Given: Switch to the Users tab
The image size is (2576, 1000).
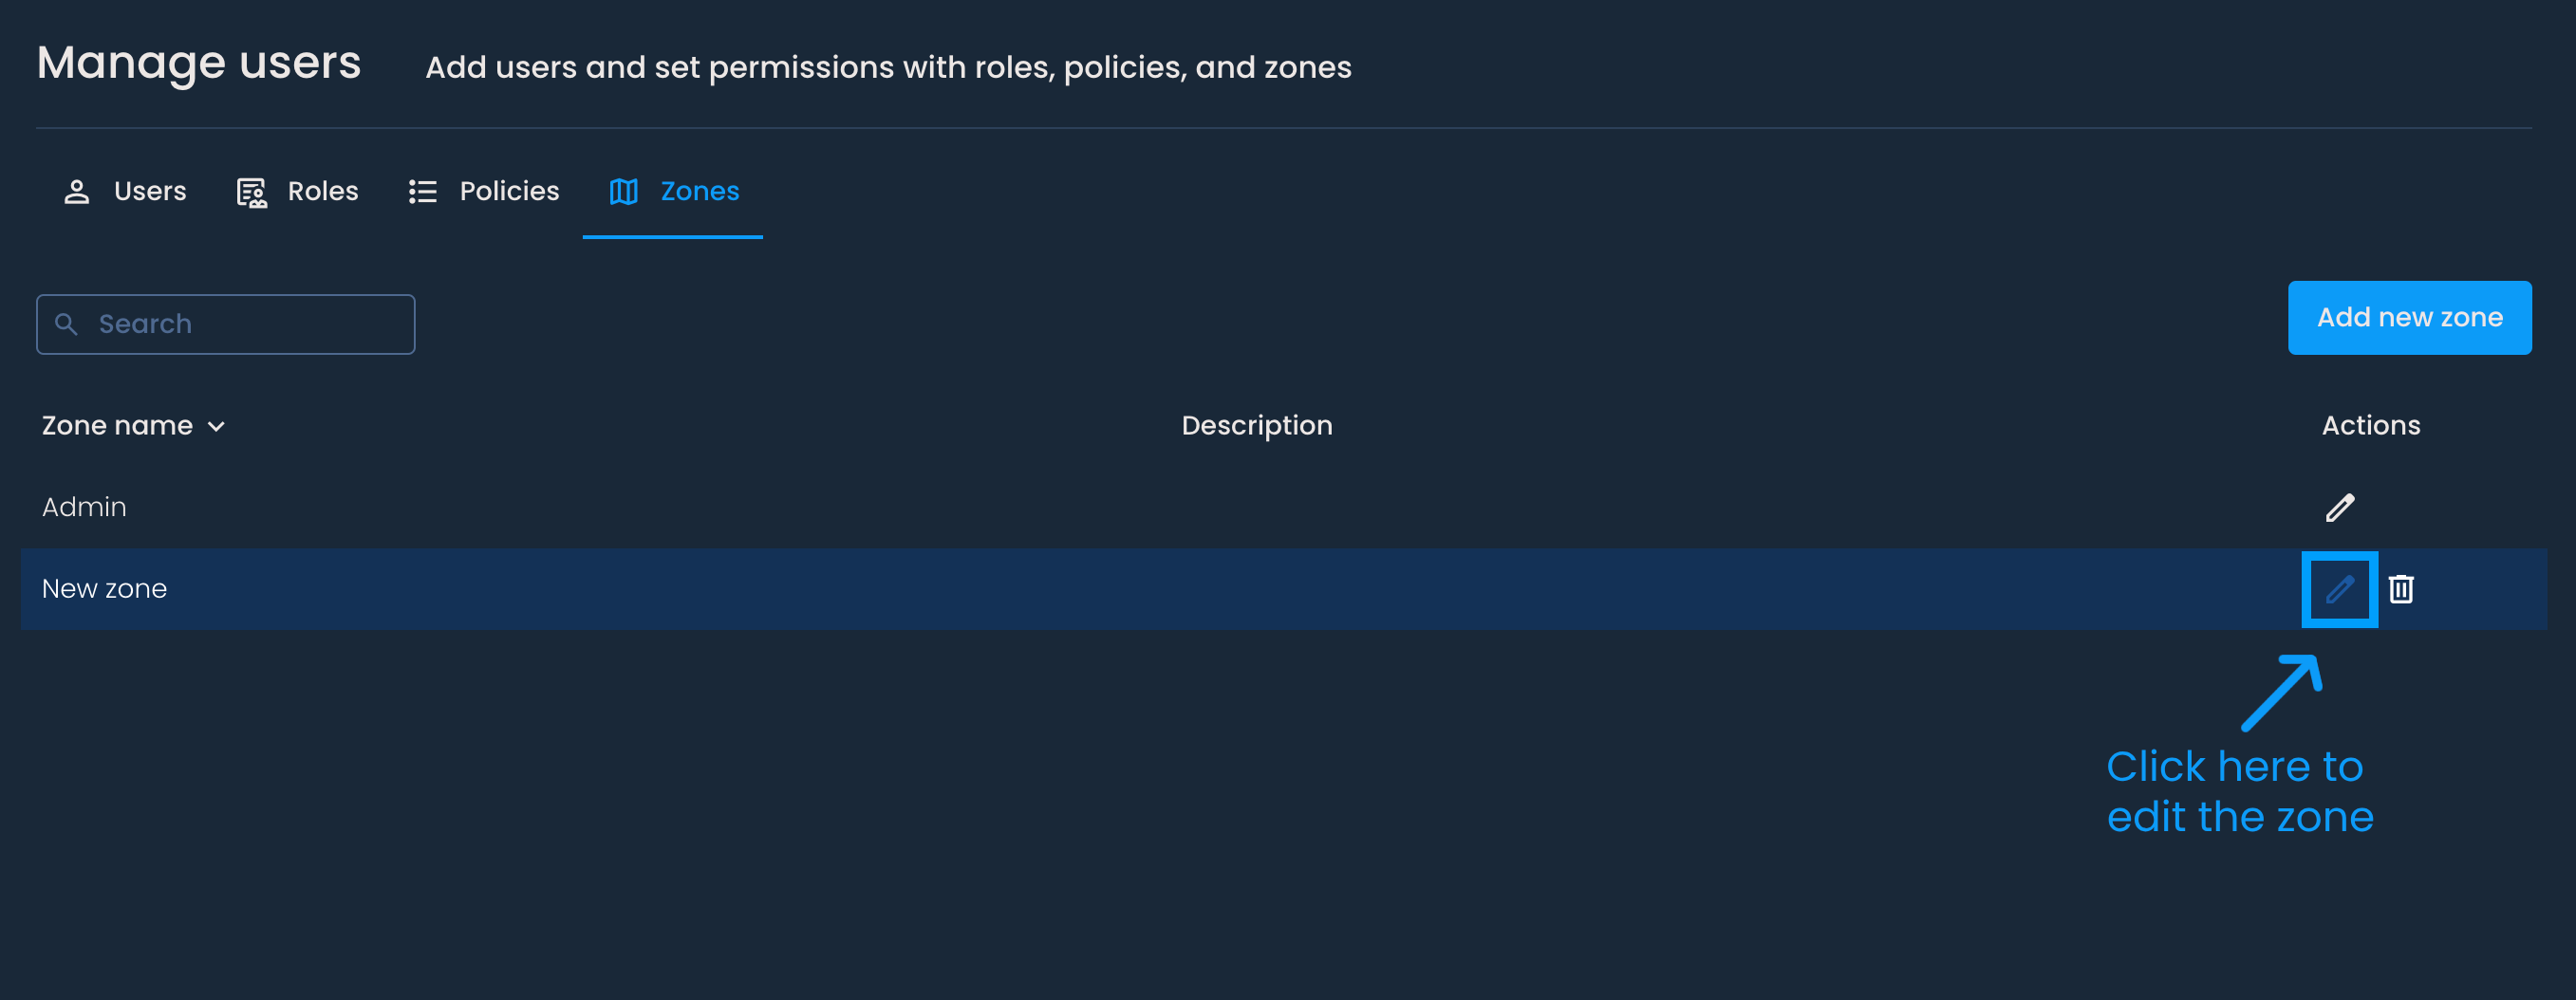Looking at the screenshot, I should click(x=150, y=191).
